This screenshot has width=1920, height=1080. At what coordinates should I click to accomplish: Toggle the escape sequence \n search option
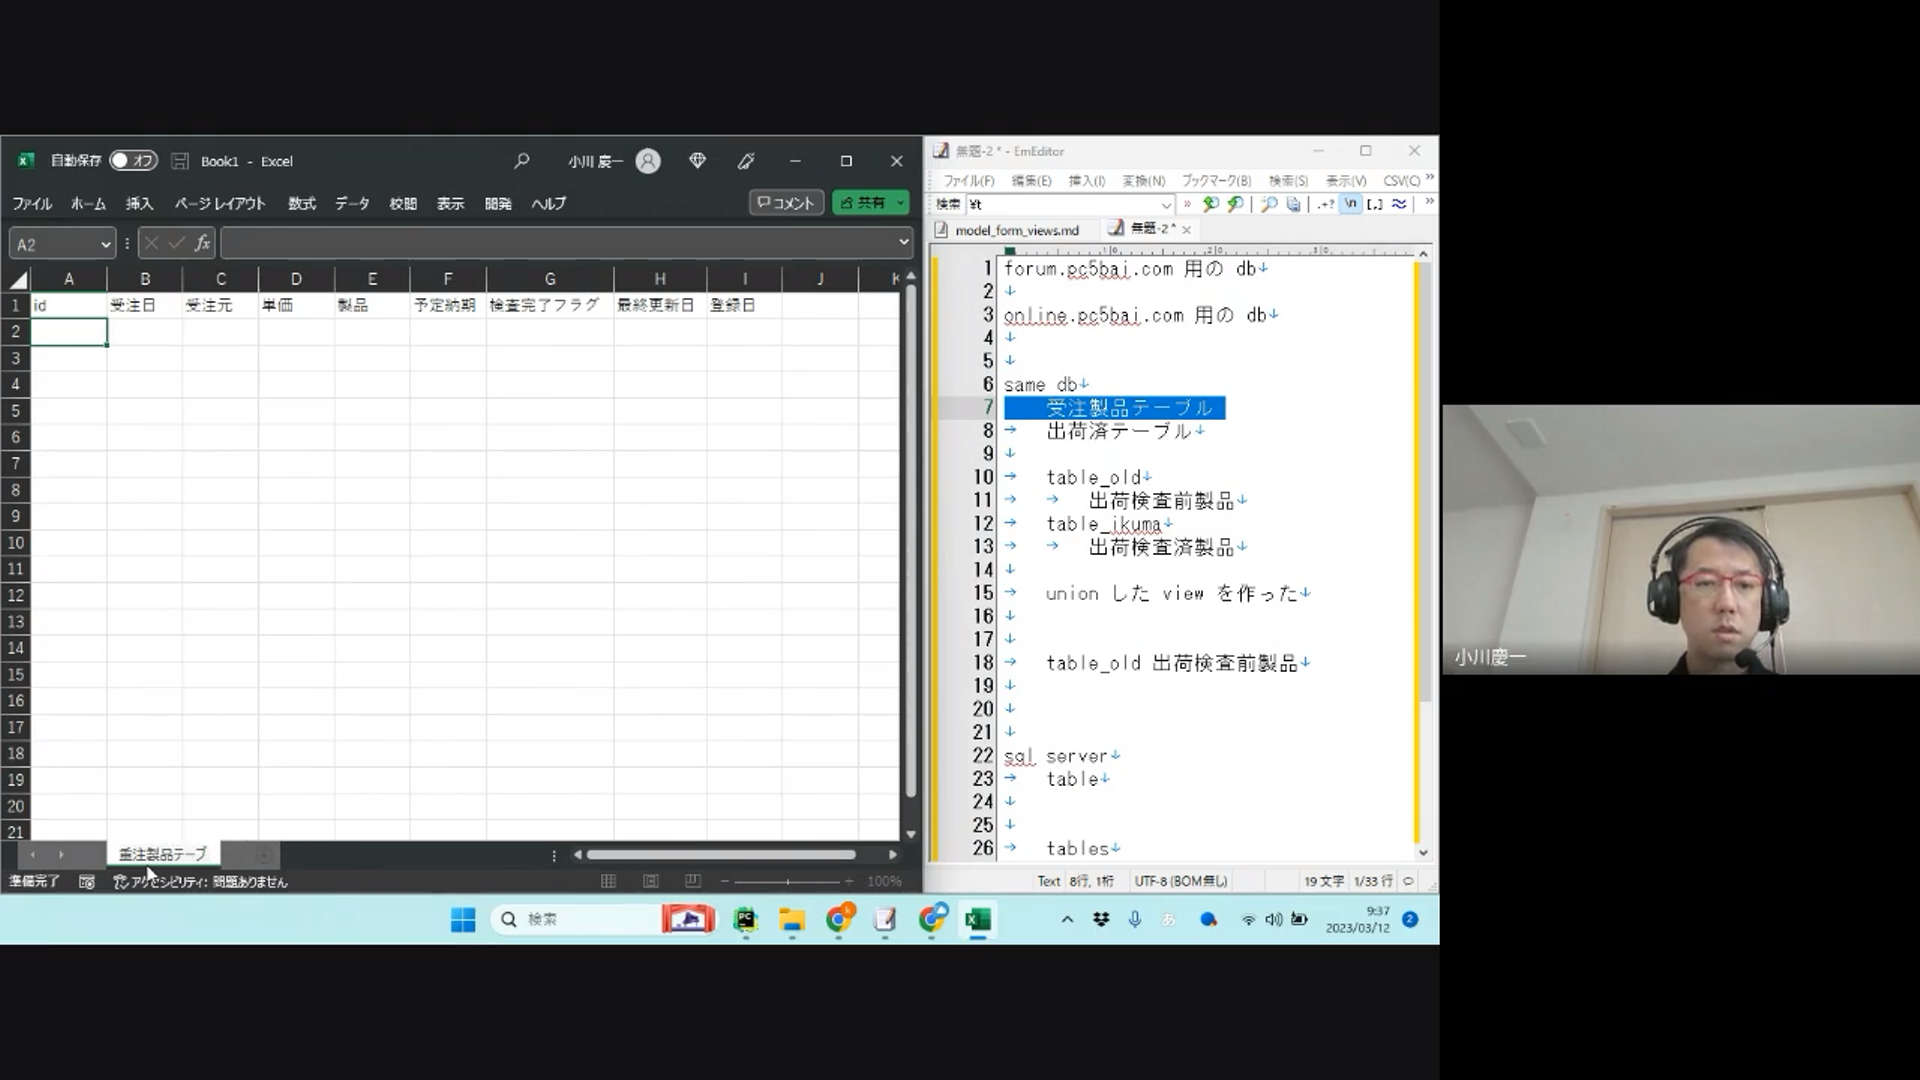click(x=1351, y=204)
